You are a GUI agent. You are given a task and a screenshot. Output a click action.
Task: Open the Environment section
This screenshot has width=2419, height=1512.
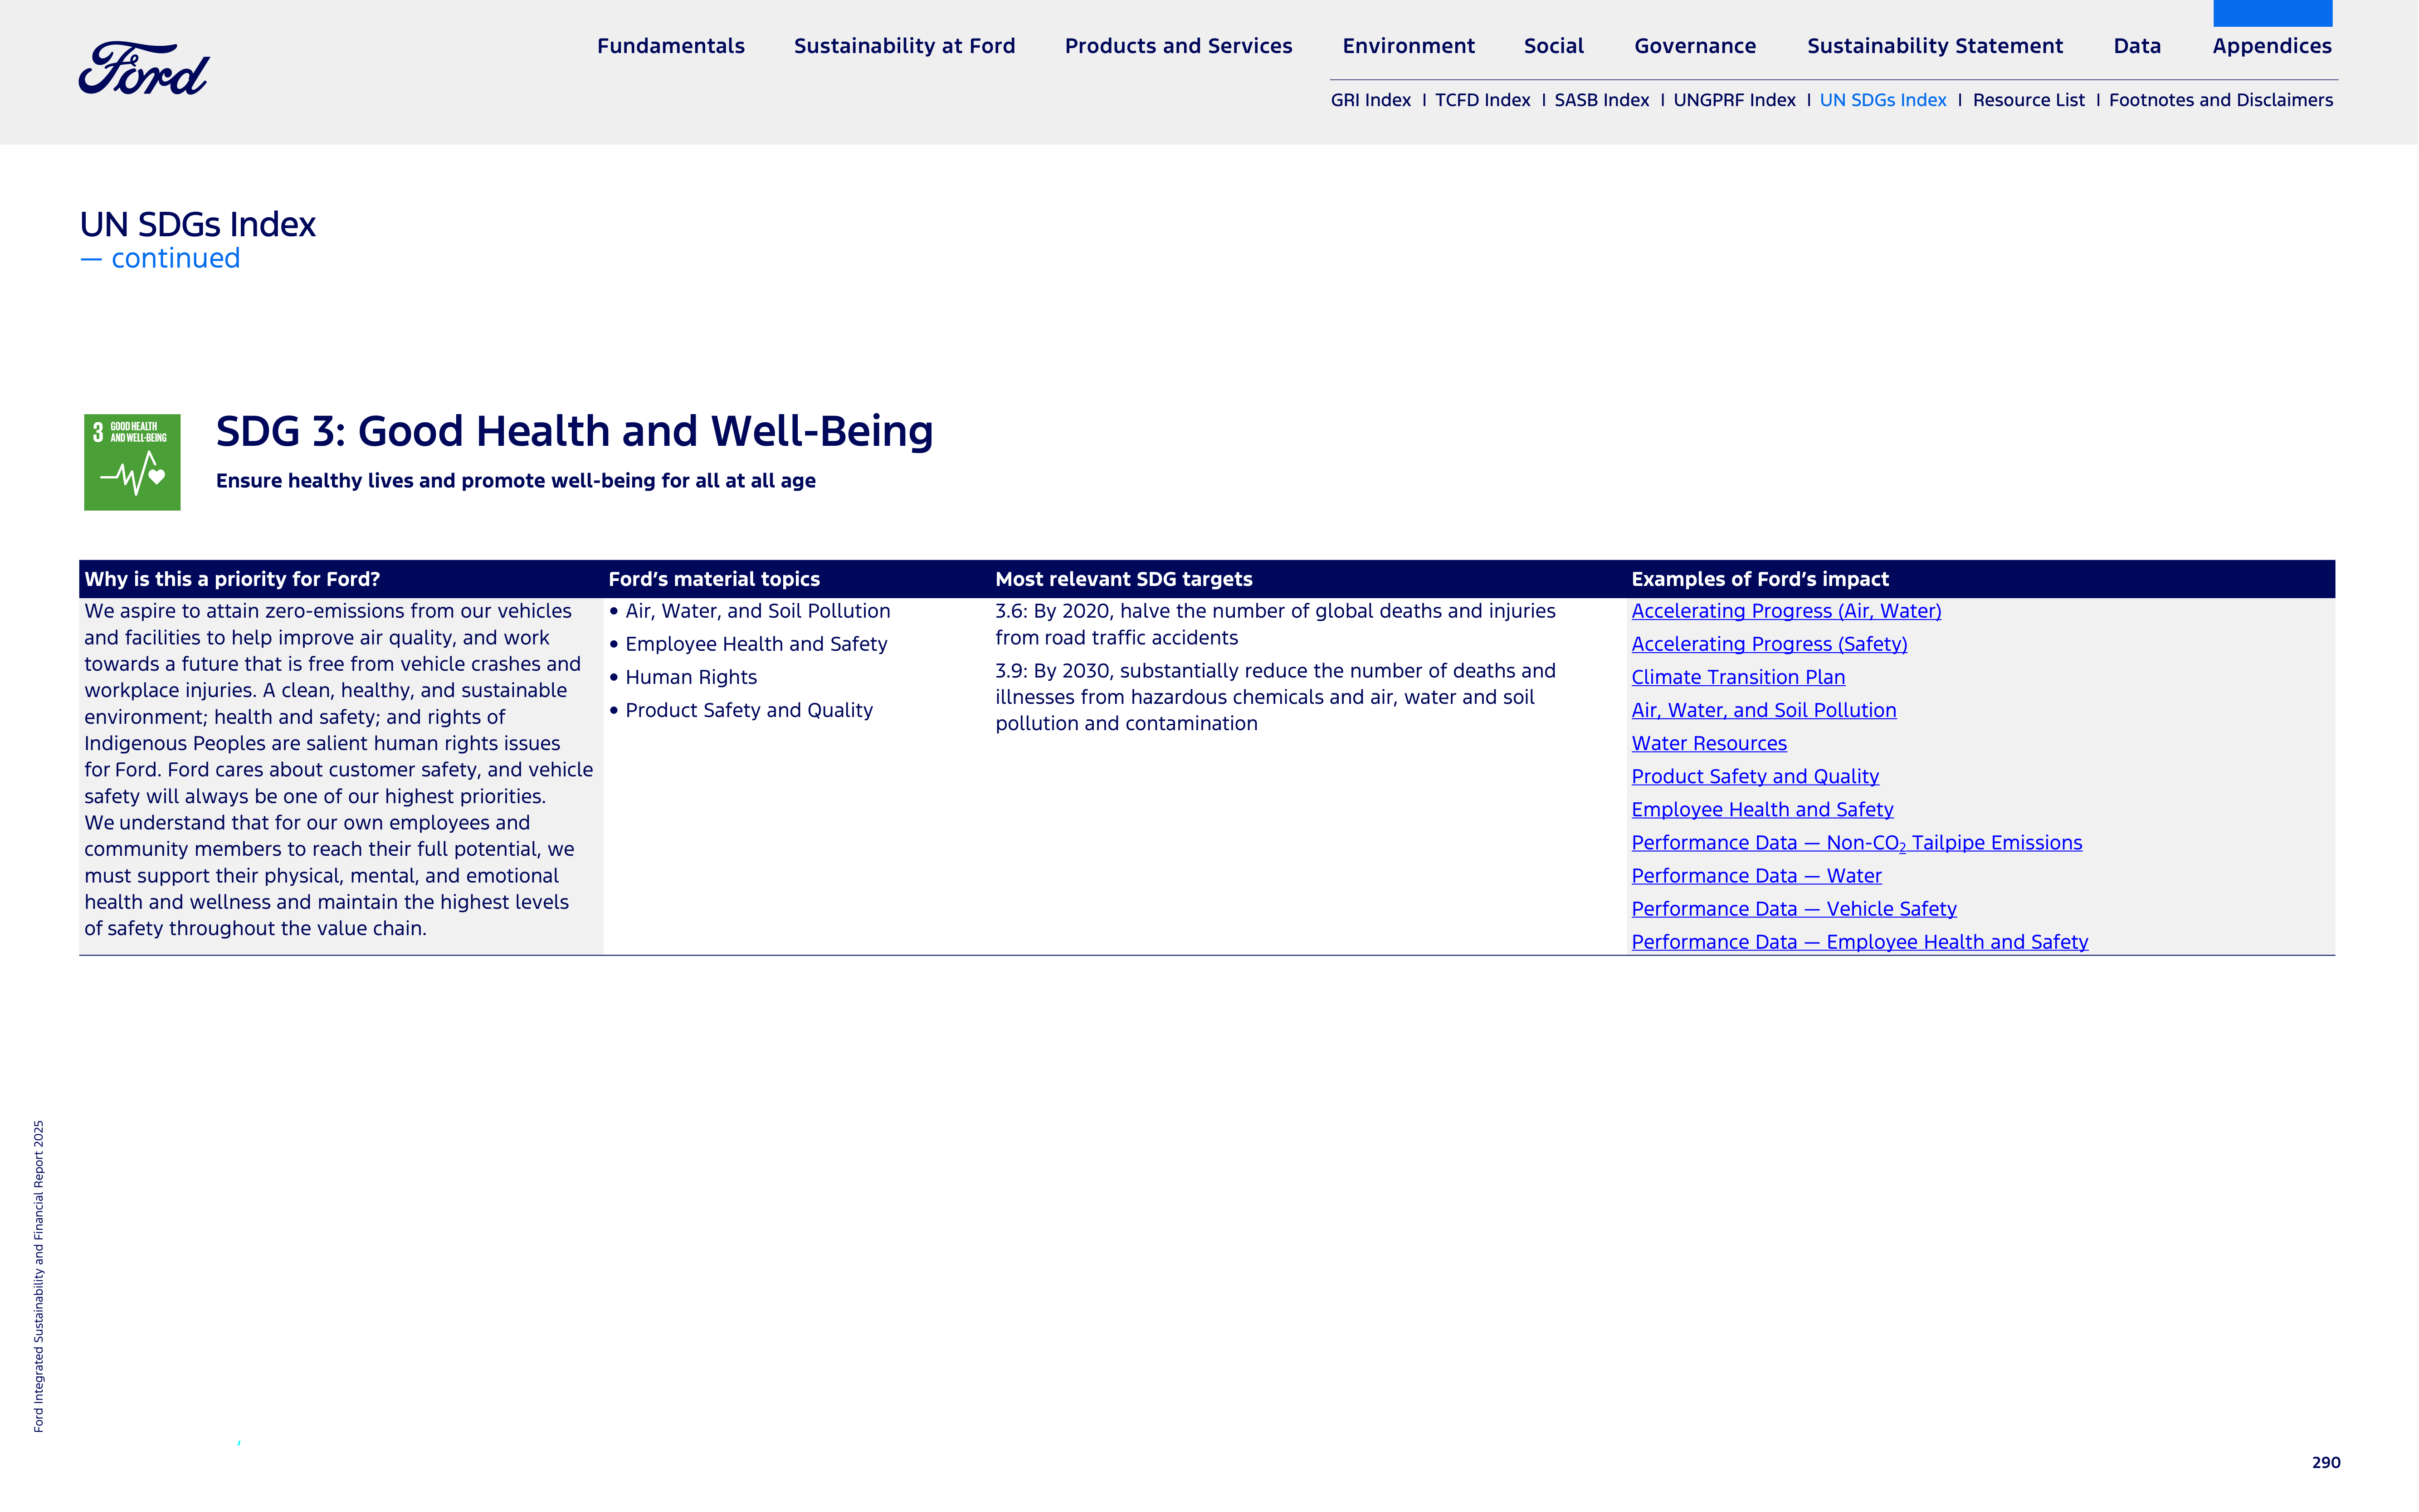coord(1408,46)
